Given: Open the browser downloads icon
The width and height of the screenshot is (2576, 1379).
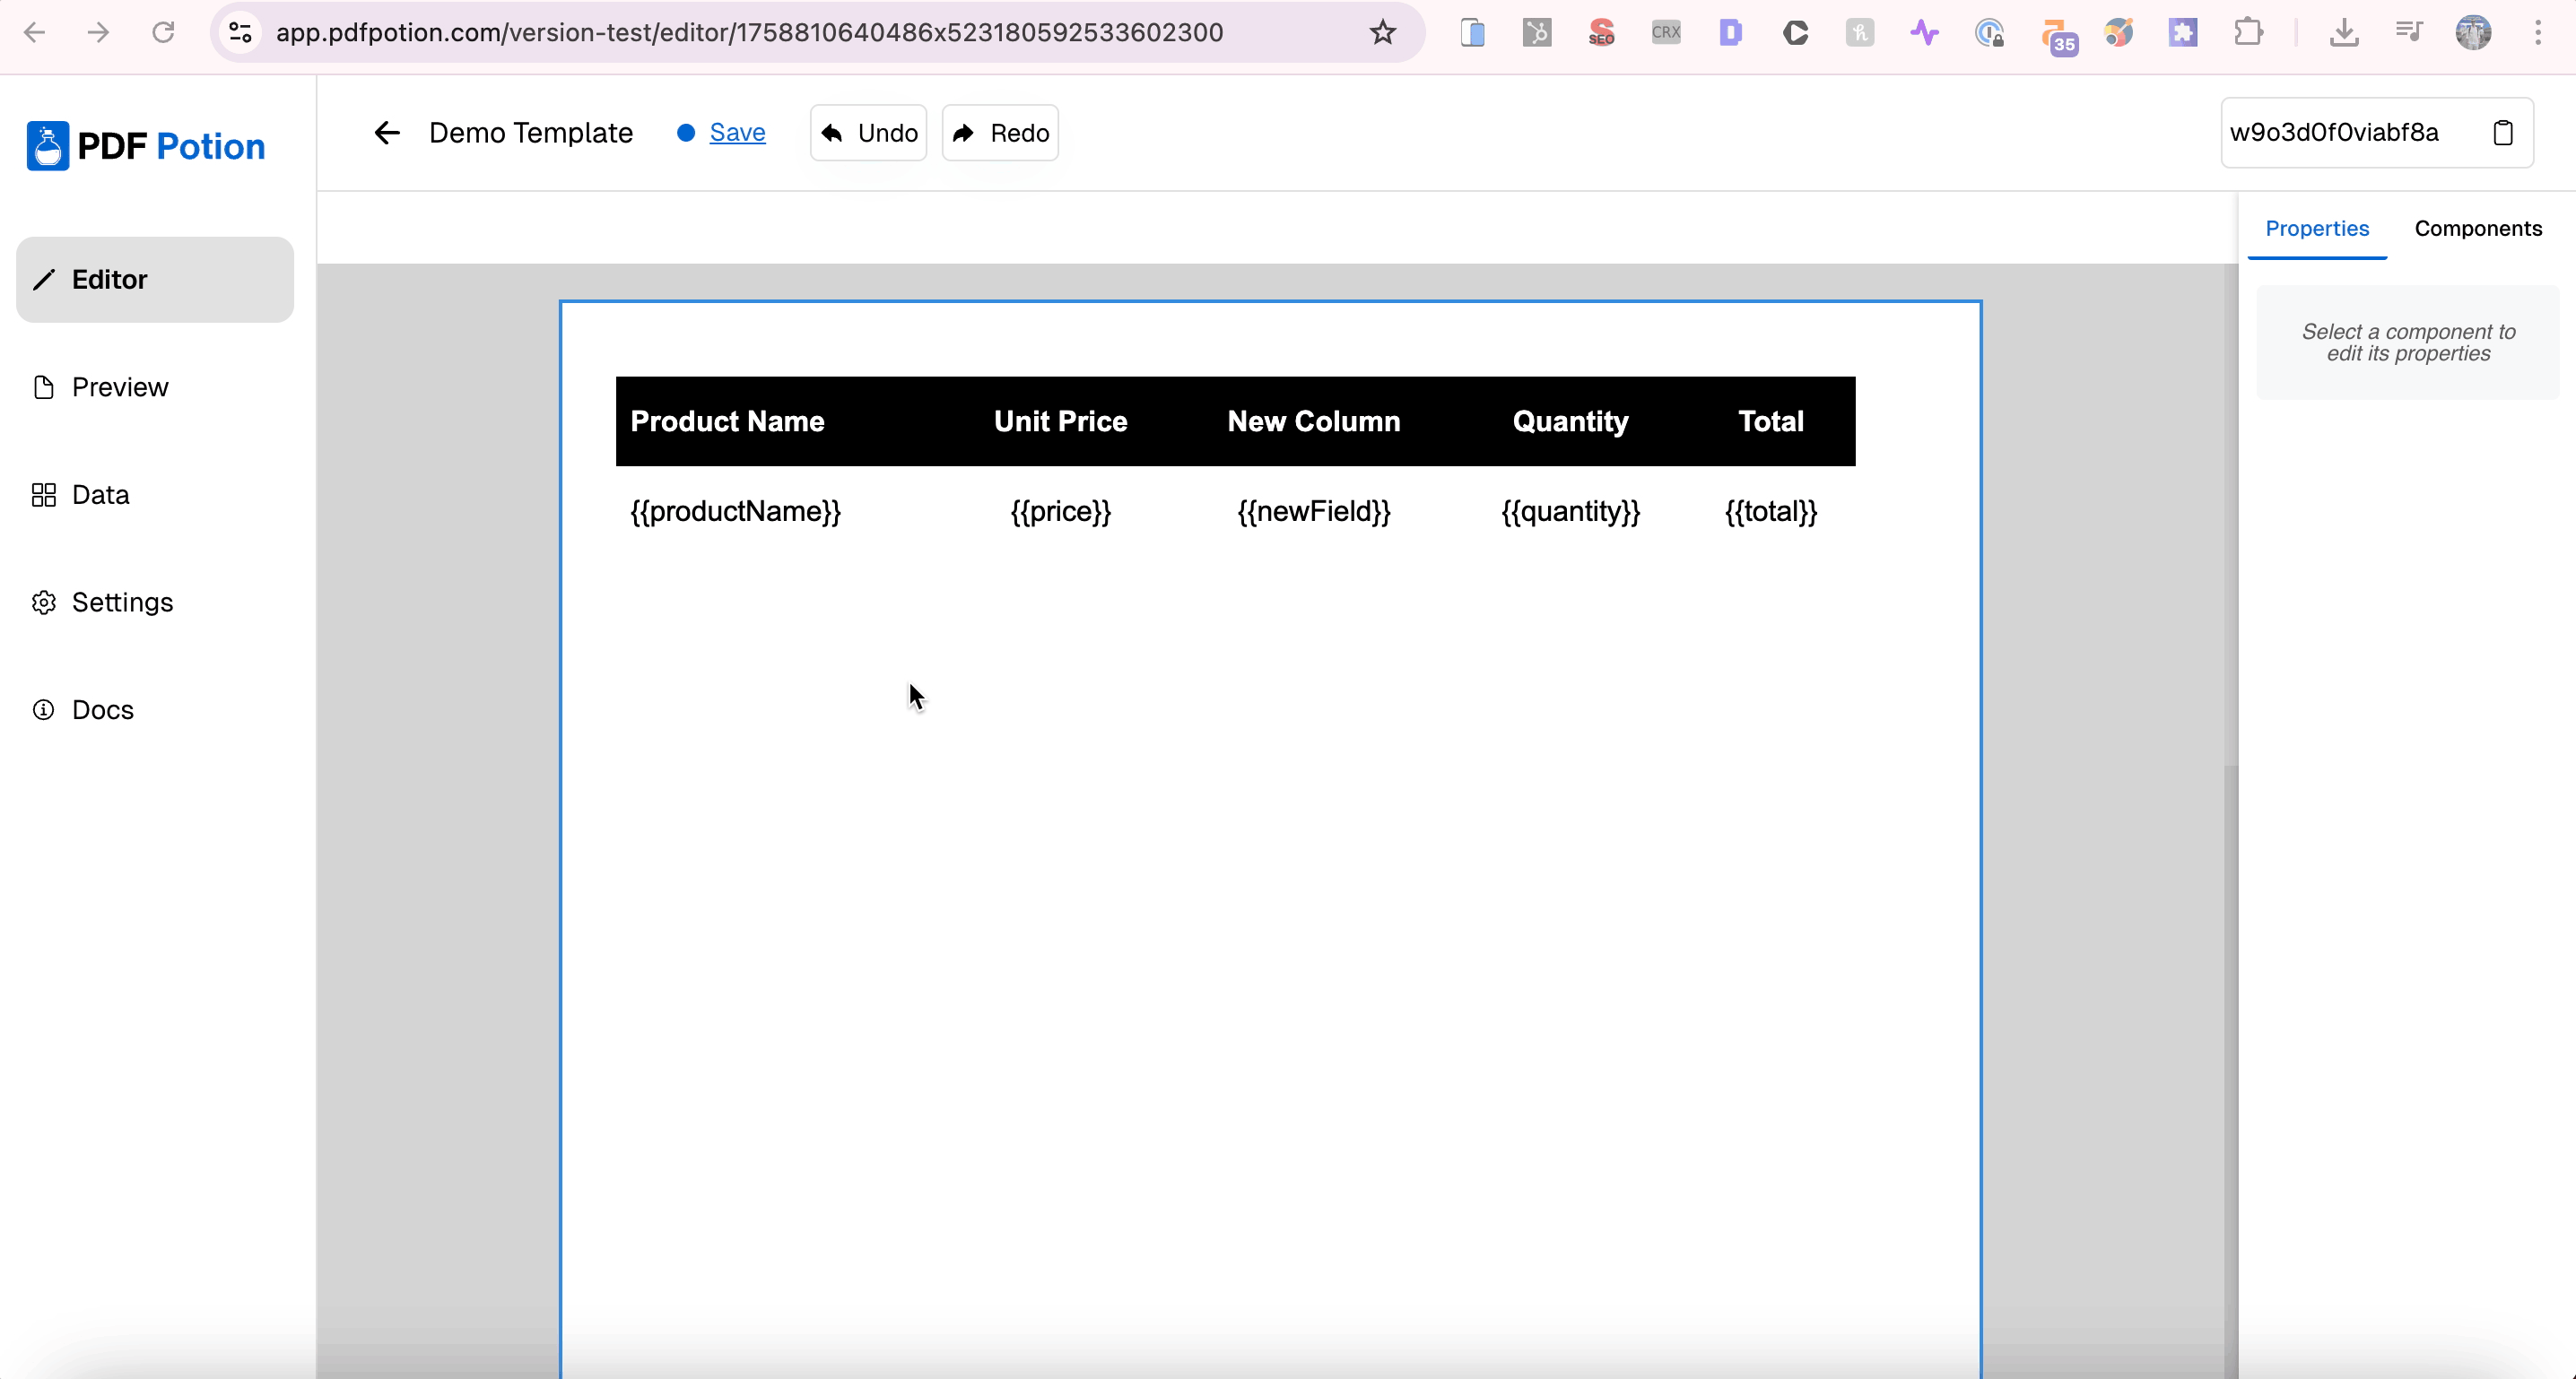Looking at the screenshot, I should pos(2344,33).
